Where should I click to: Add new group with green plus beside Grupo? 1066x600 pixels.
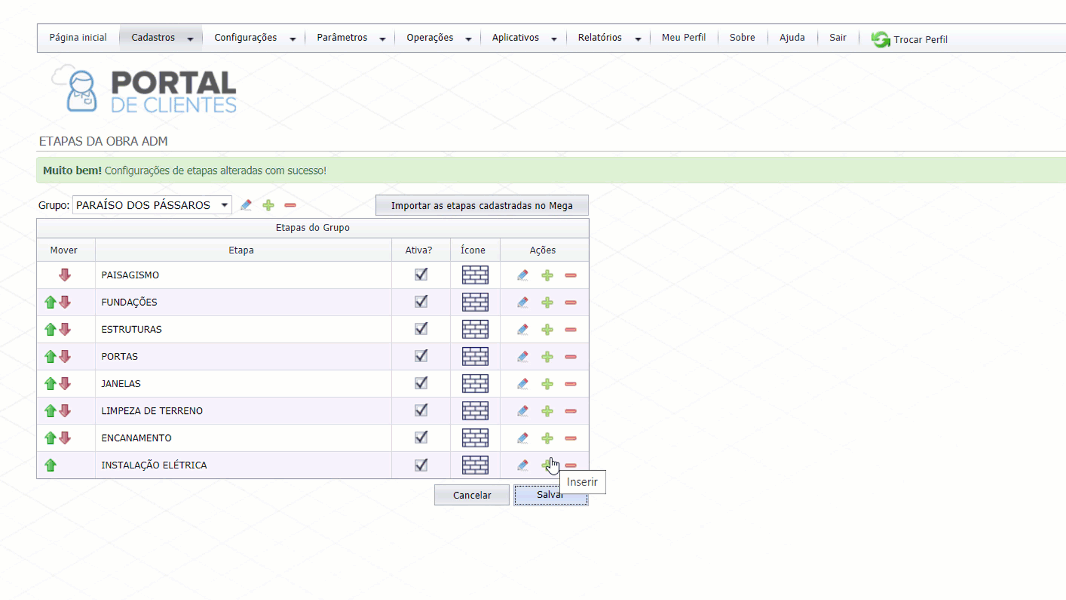268,205
